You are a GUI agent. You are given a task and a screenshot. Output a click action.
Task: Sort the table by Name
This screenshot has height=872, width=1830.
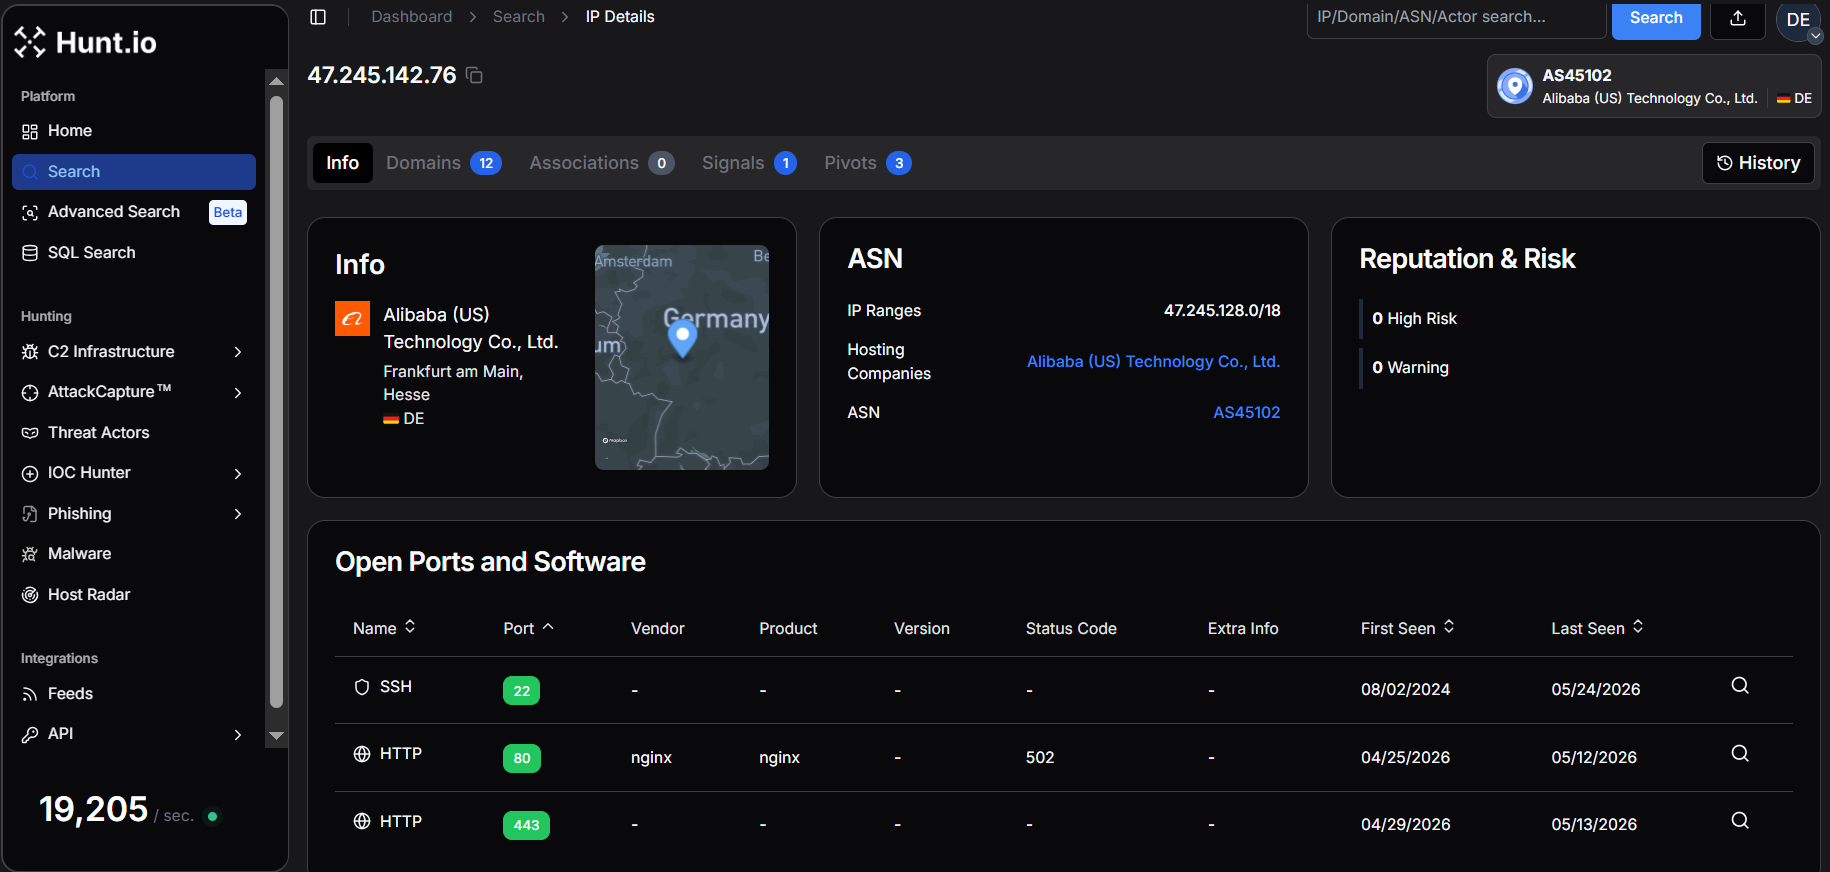384,628
